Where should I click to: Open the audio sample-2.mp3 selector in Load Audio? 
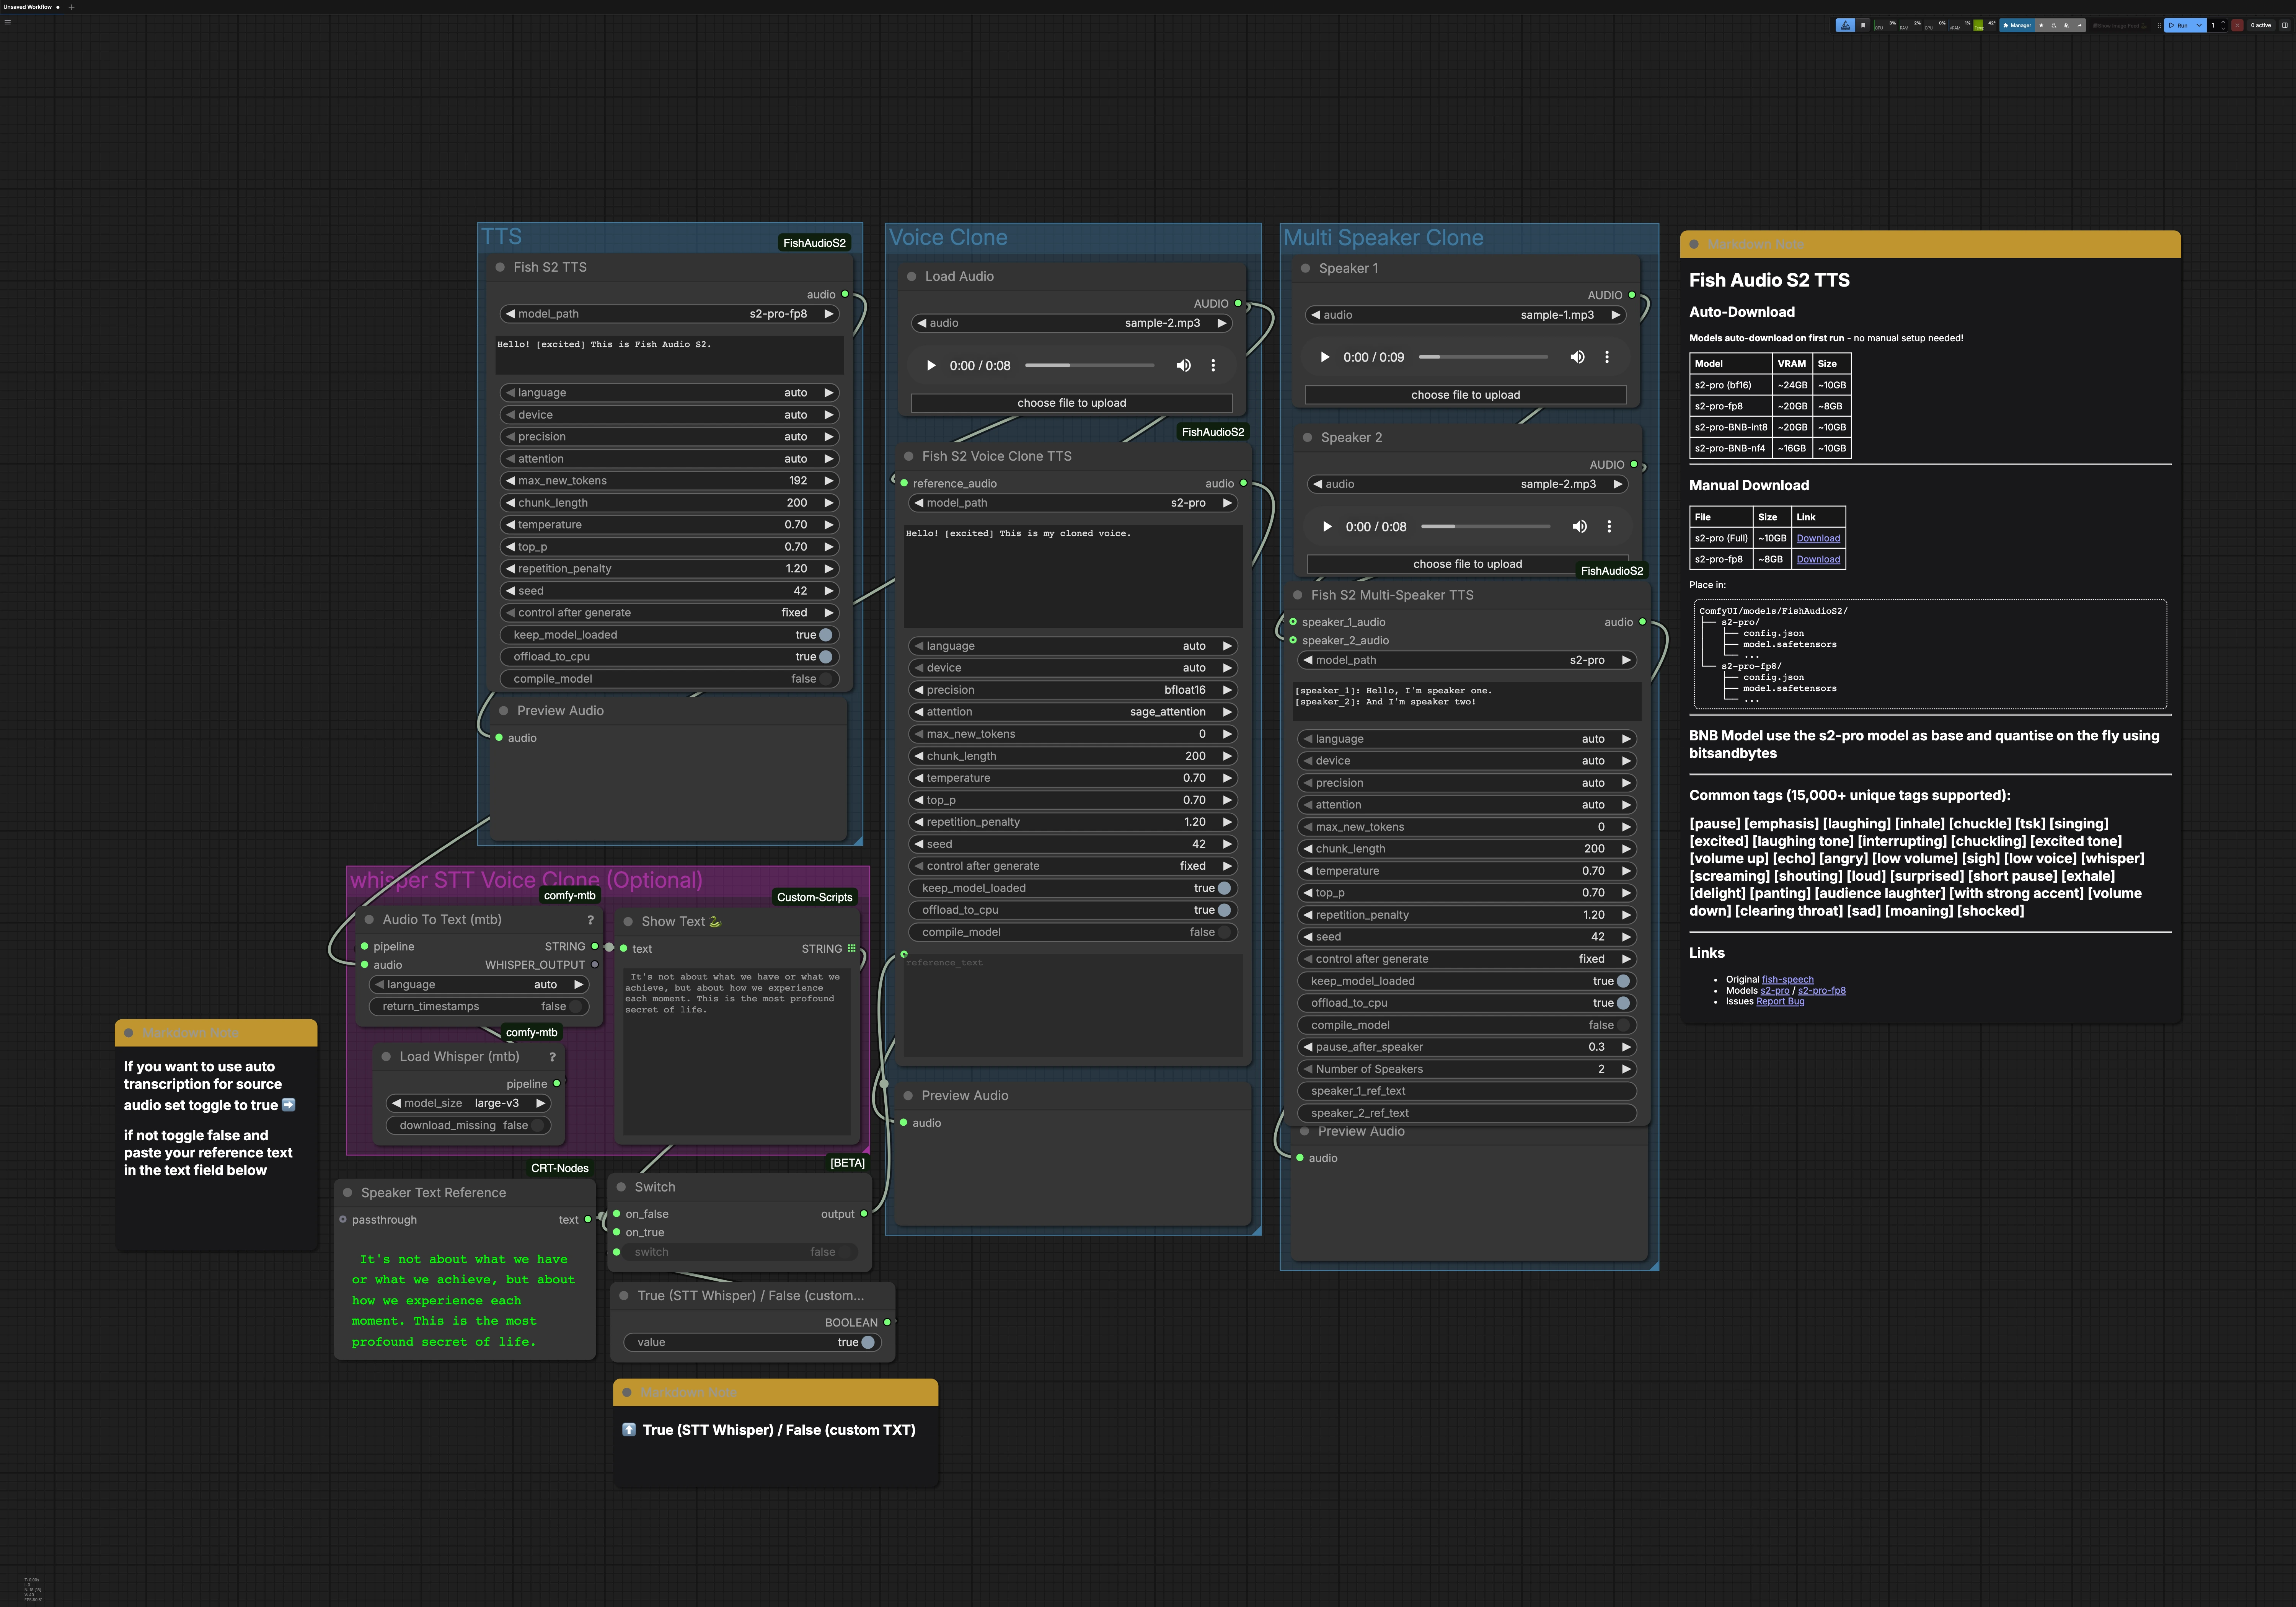point(1072,323)
